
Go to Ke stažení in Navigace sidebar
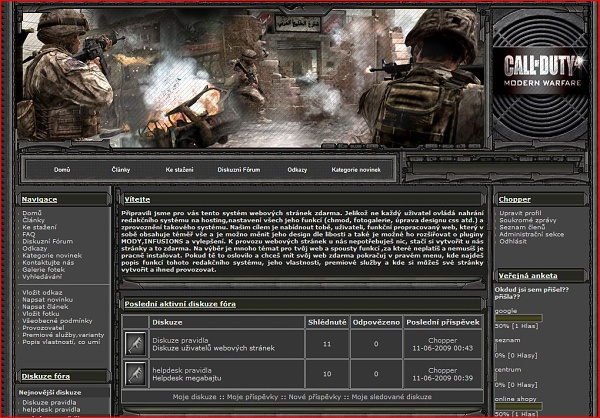(x=39, y=227)
